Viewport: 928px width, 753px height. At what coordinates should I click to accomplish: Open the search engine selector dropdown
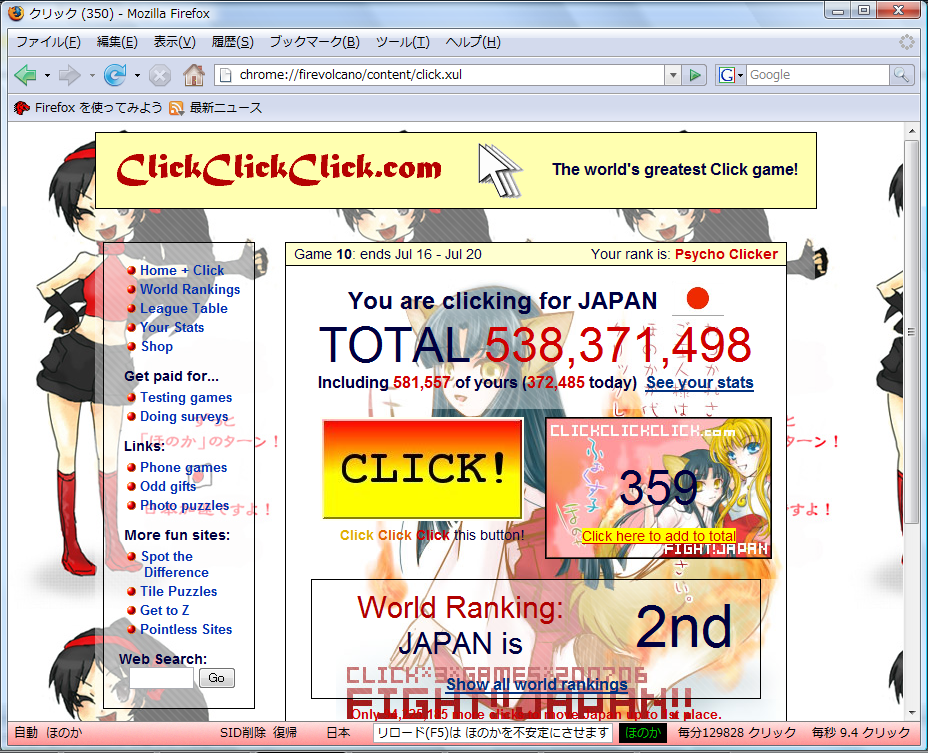point(740,75)
